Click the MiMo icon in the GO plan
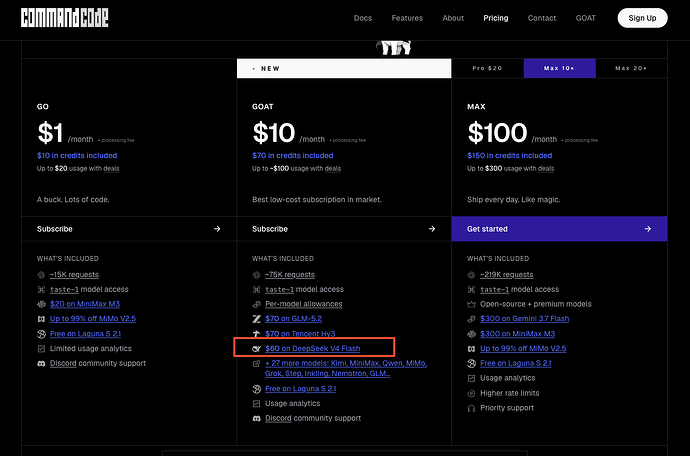Viewport: 690px width, 456px height. tap(41, 319)
